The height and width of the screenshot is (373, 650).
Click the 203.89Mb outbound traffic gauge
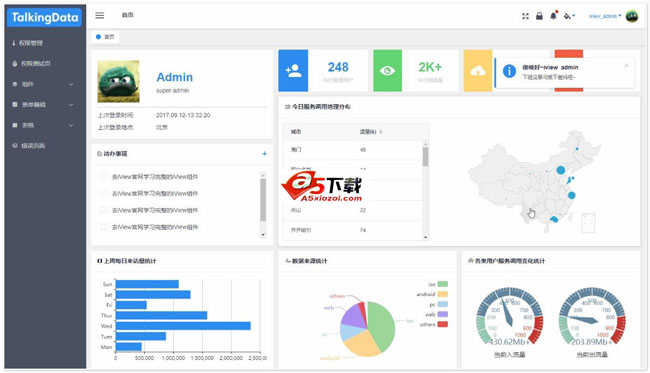point(592,317)
